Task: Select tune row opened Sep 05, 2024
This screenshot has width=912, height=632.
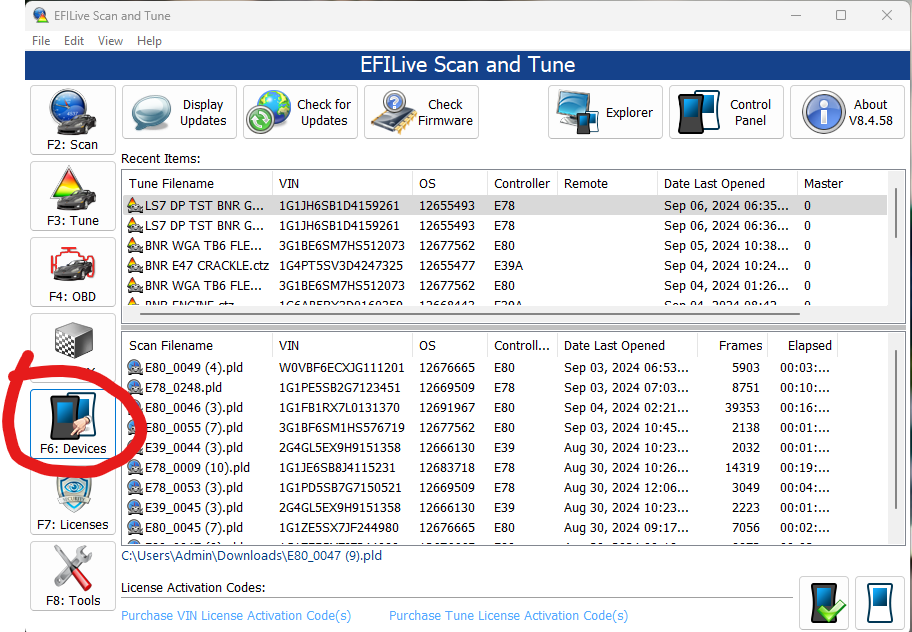Action: (x=505, y=245)
